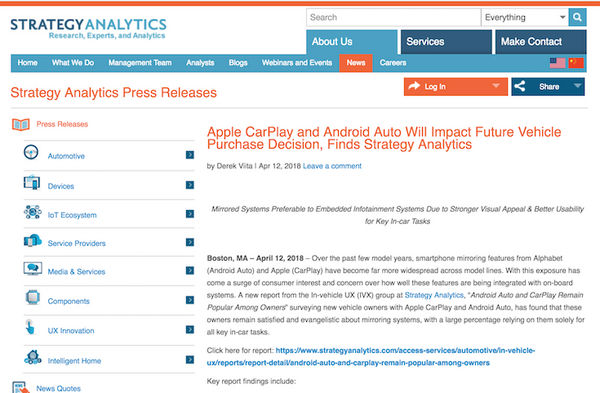Open the Strategy Analytics inline link
The height and width of the screenshot is (393, 600).
[x=434, y=295]
